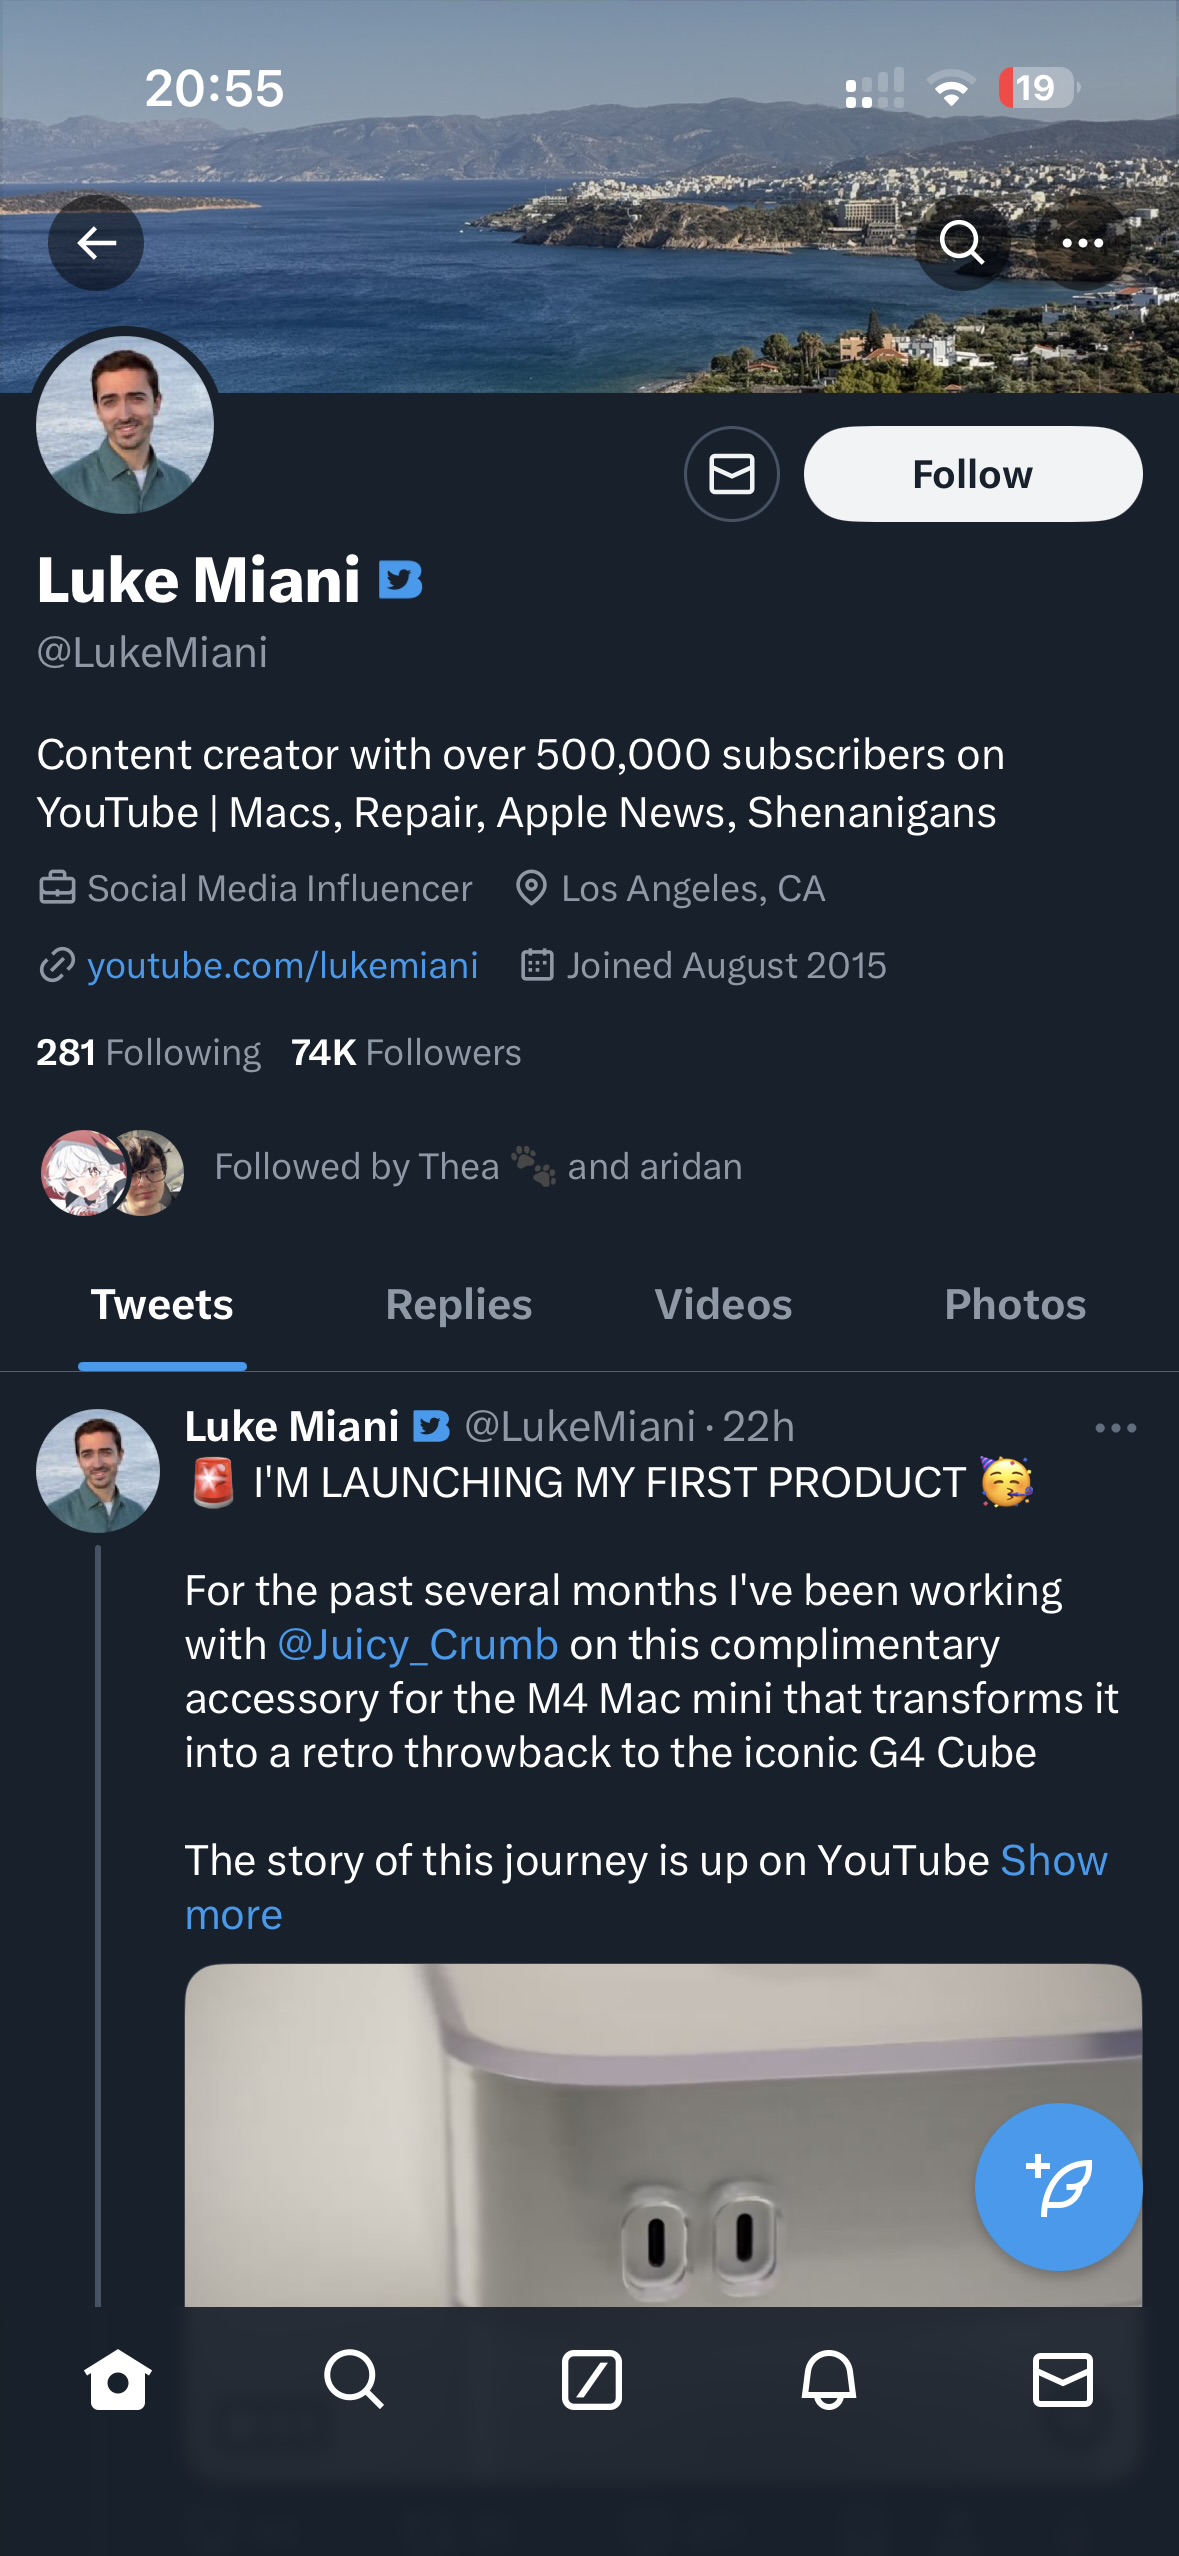Screen dimensions: 1179x2556
Task: Open profile search magnifier icon
Action: [962, 243]
